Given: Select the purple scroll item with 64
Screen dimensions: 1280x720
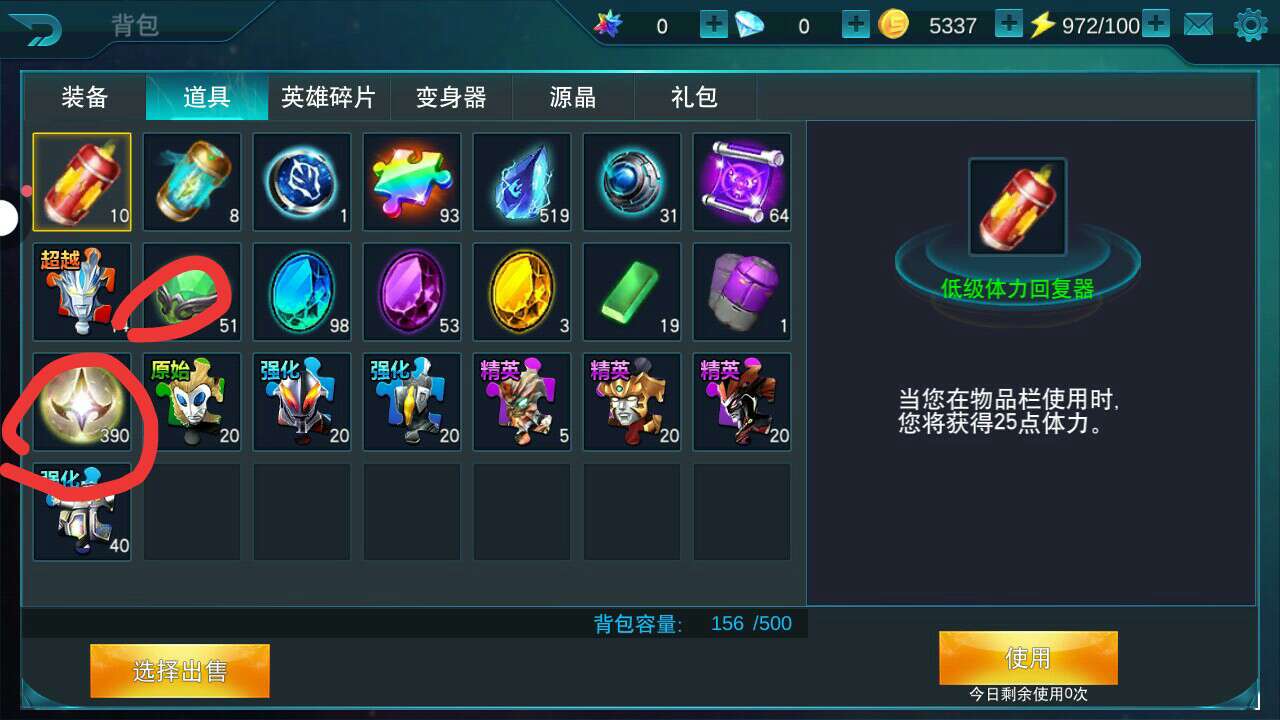Looking at the screenshot, I should [x=742, y=182].
